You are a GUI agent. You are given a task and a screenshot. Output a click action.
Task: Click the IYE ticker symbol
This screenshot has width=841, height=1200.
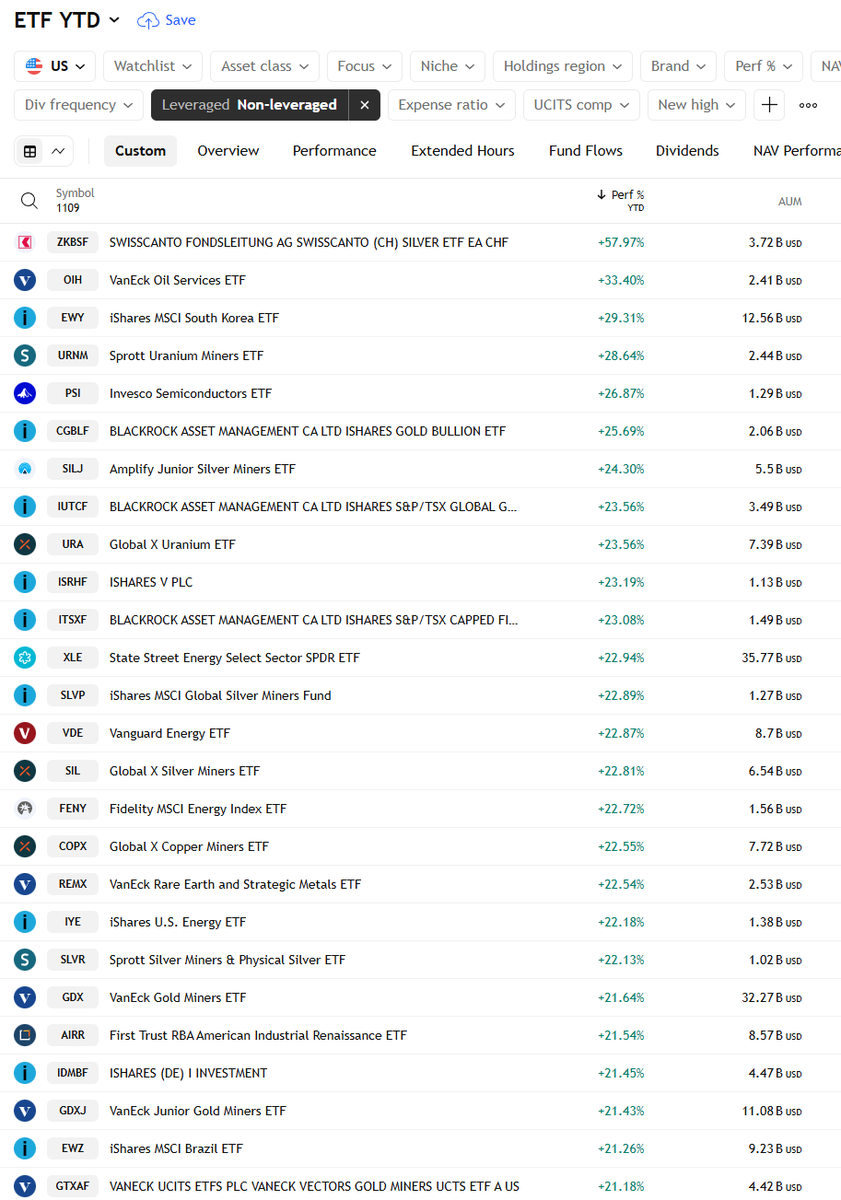coord(72,922)
